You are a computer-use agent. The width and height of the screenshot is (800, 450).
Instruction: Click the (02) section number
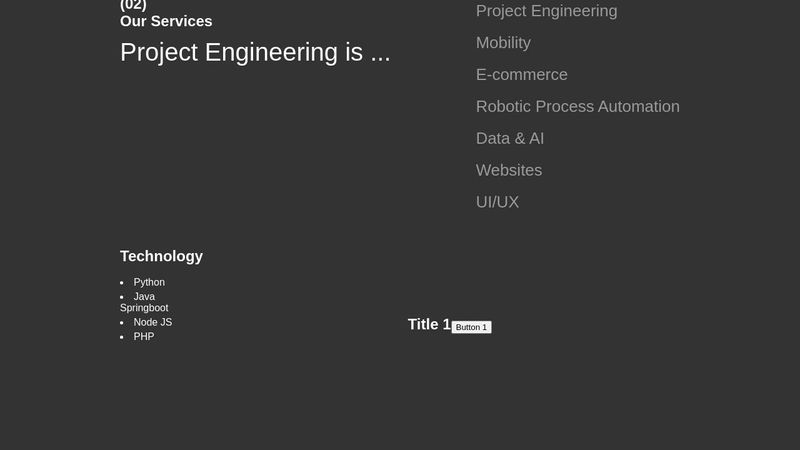click(133, 5)
